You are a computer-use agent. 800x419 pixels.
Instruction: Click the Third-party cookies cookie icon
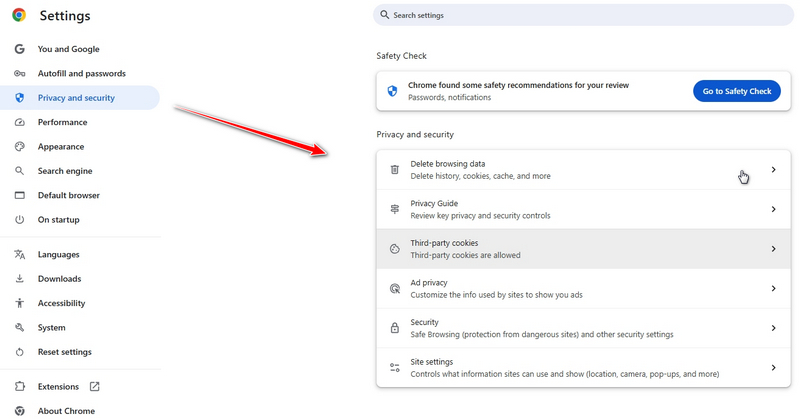pyautogui.click(x=395, y=249)
